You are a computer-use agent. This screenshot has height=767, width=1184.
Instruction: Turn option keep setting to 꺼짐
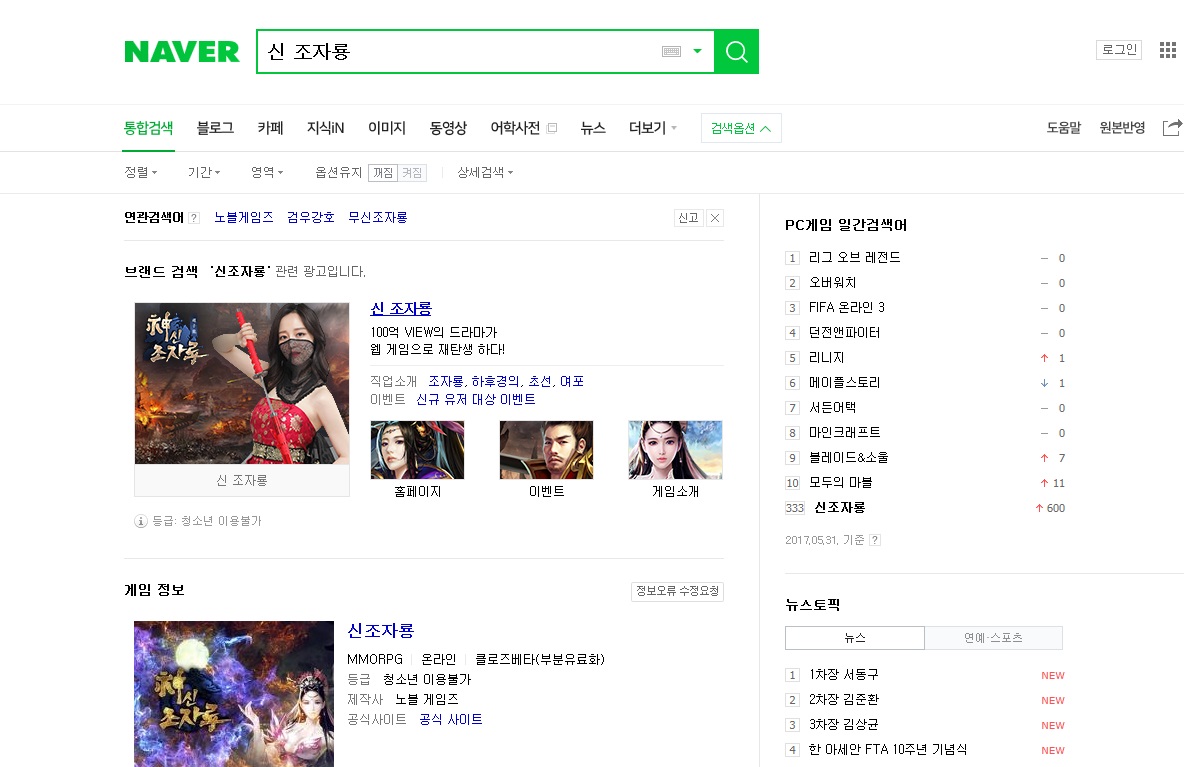click(383, 173)
